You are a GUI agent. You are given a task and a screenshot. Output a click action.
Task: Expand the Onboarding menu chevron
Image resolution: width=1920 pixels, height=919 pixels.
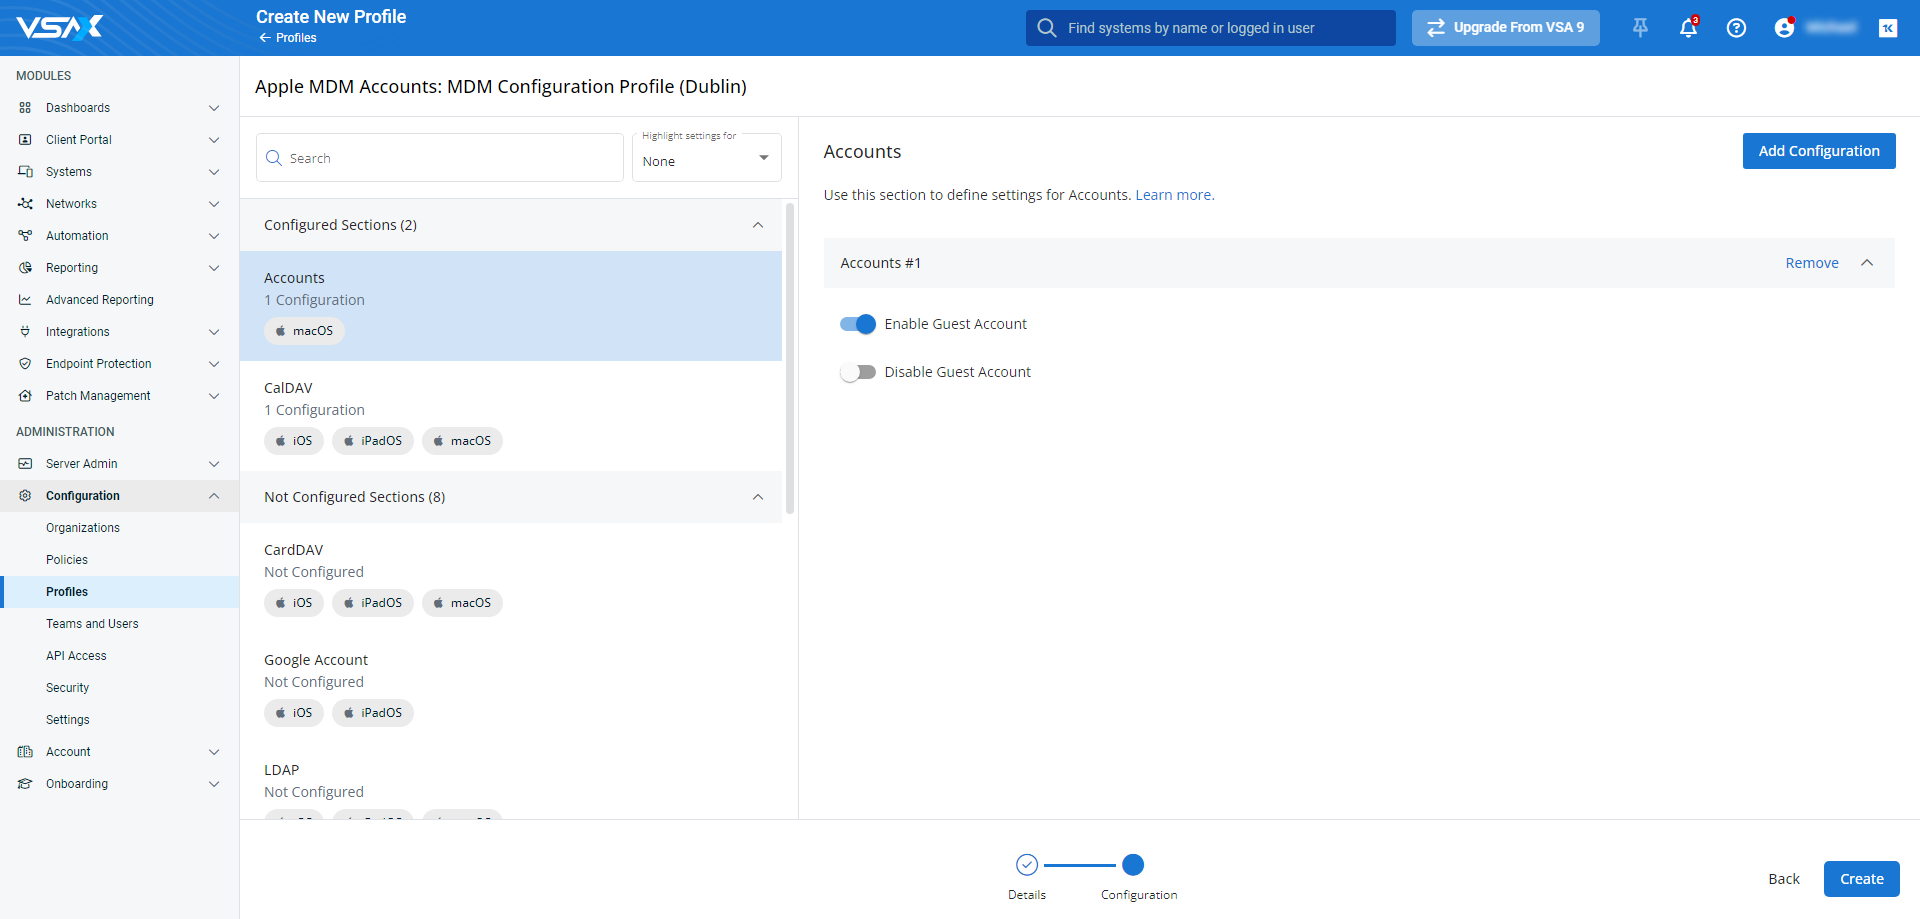[x=214, y=784]
